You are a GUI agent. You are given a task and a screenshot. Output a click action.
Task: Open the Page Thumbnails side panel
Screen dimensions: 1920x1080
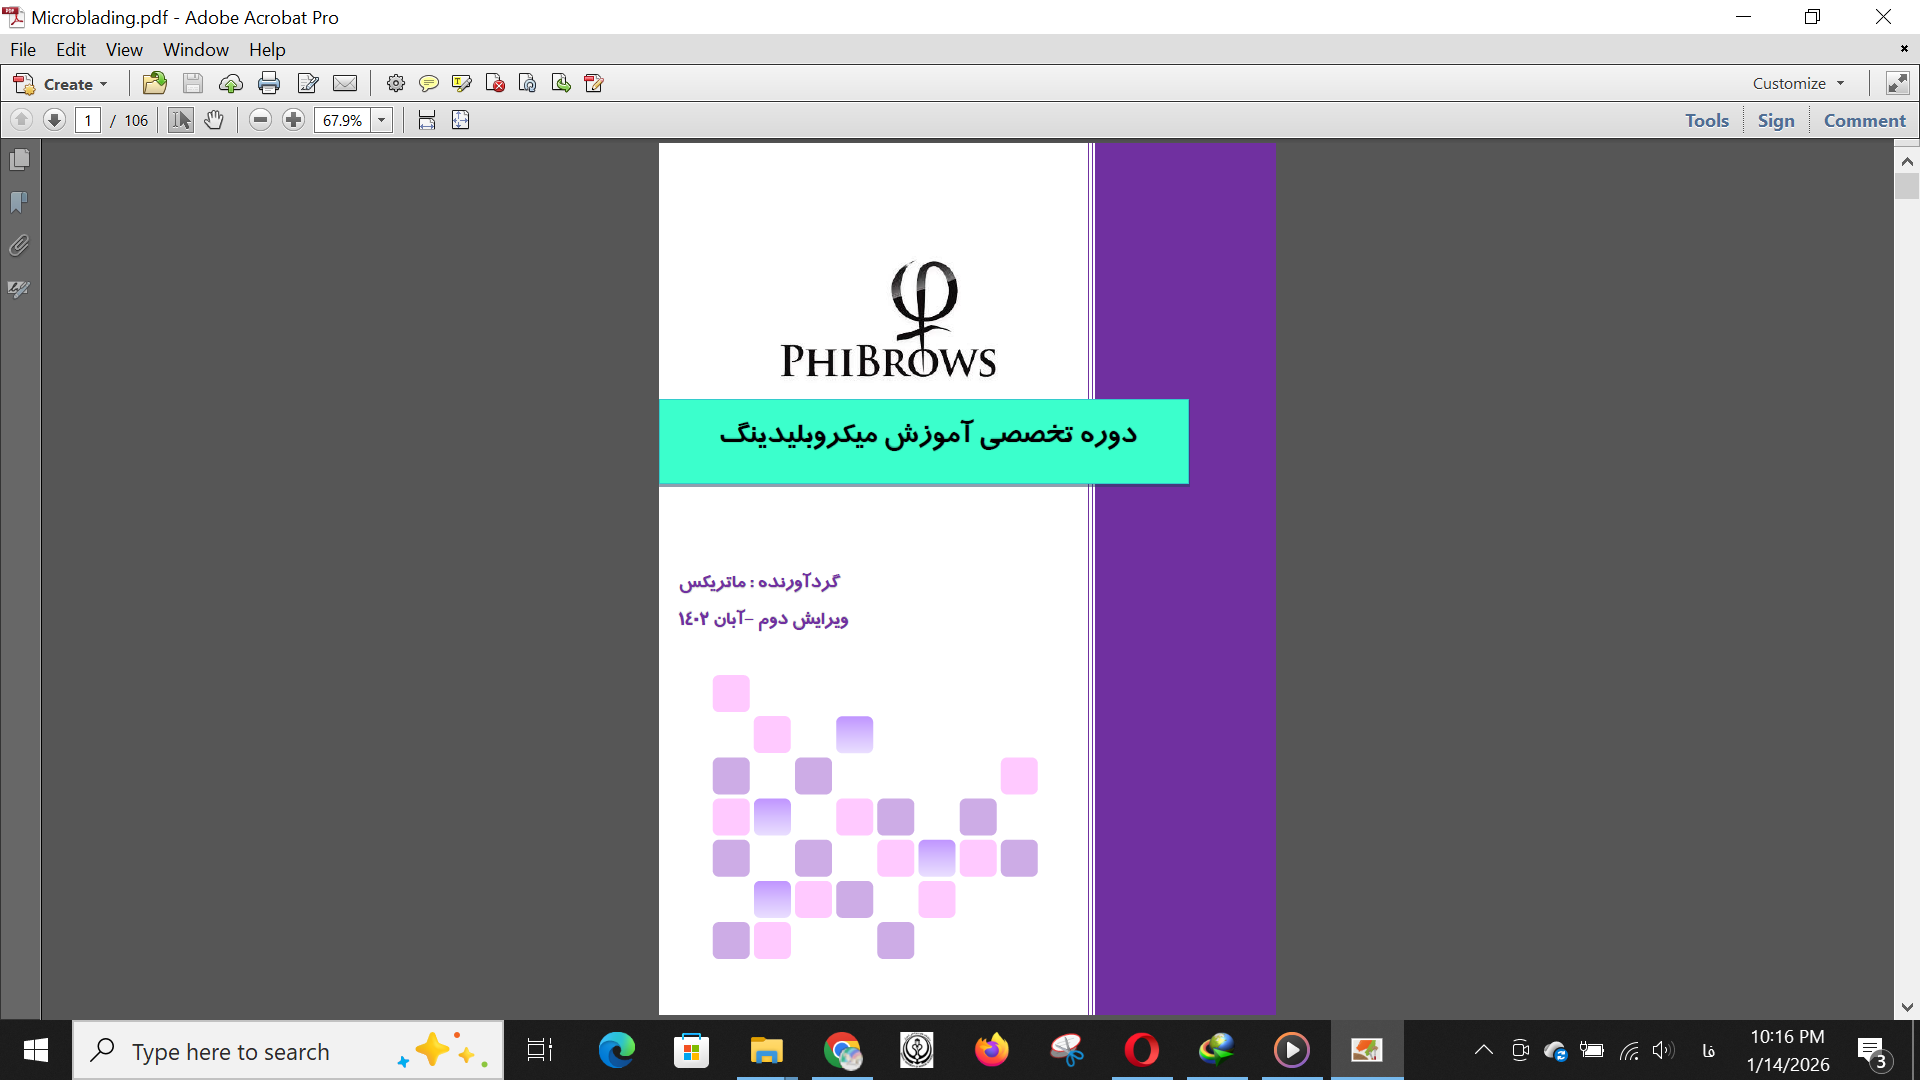click(19, 160)
